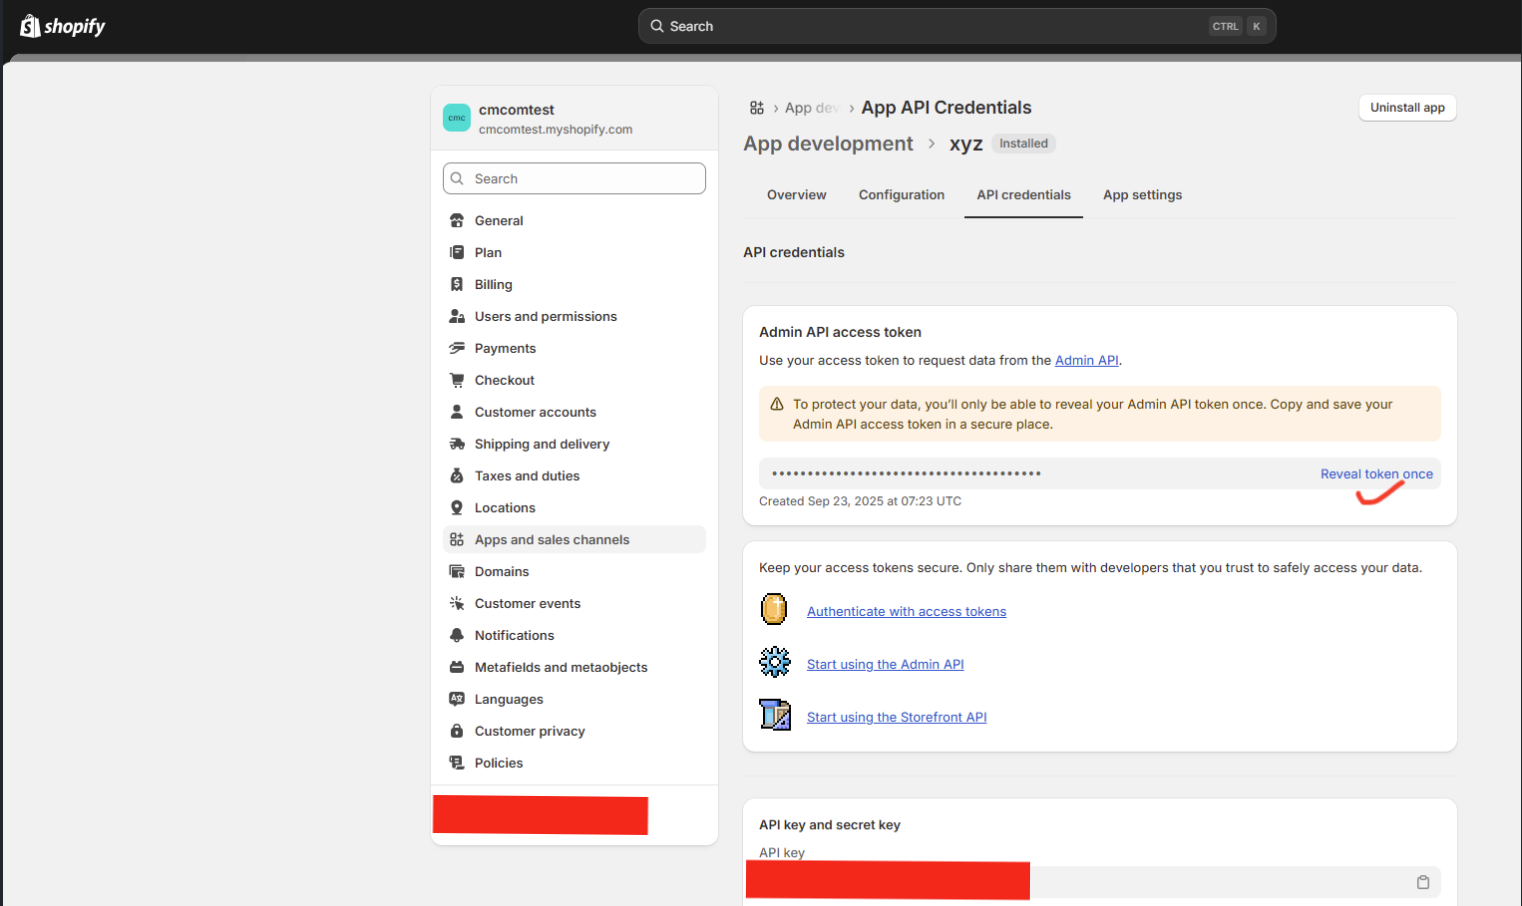The height and width of the screenshot is (906, 1522).
Task: Click the Shopify logo in header
Action: click(62, 26)
